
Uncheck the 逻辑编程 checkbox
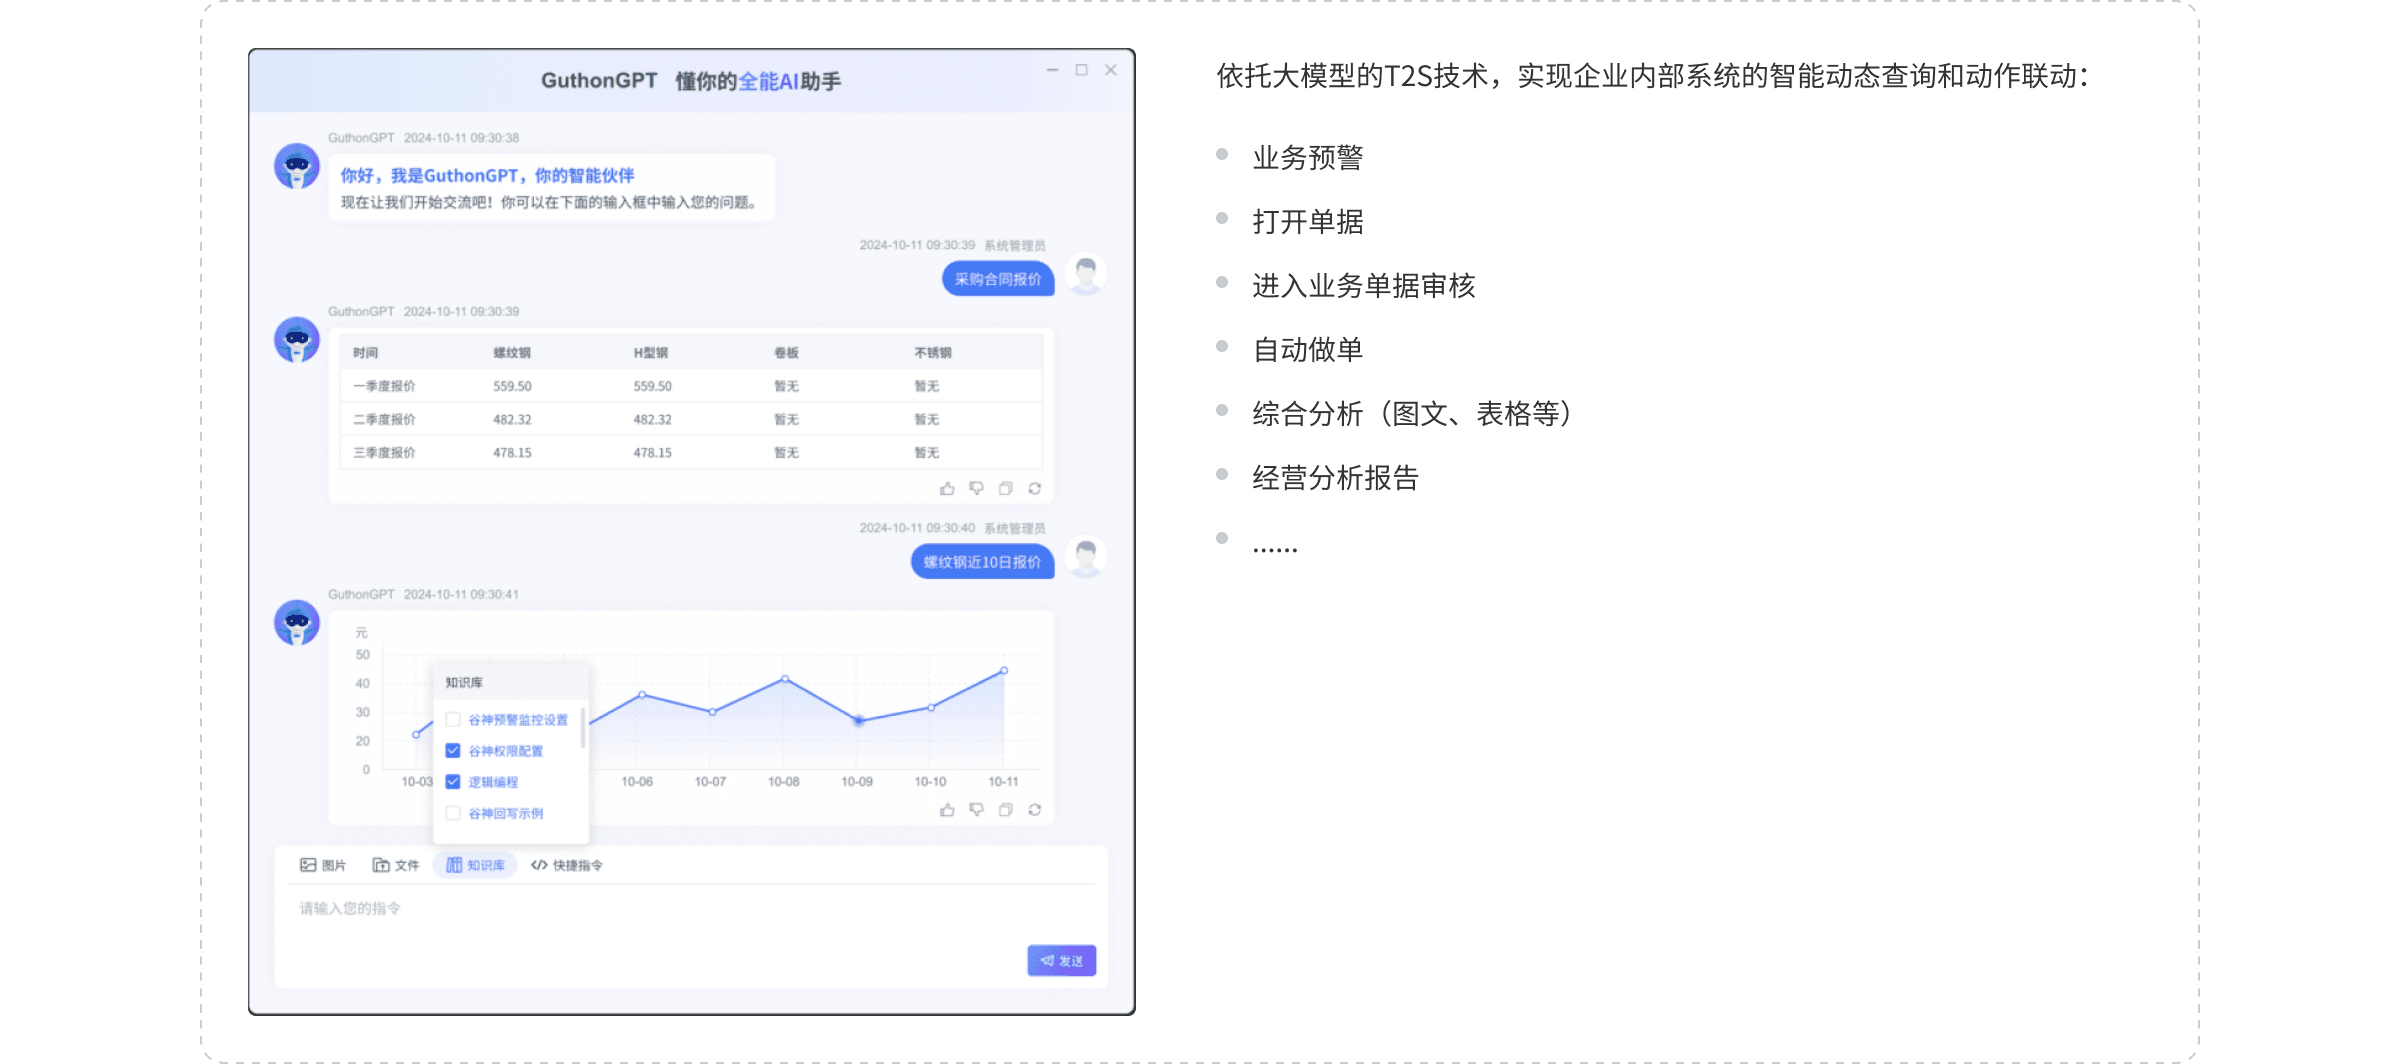click(x=453, y=782)
